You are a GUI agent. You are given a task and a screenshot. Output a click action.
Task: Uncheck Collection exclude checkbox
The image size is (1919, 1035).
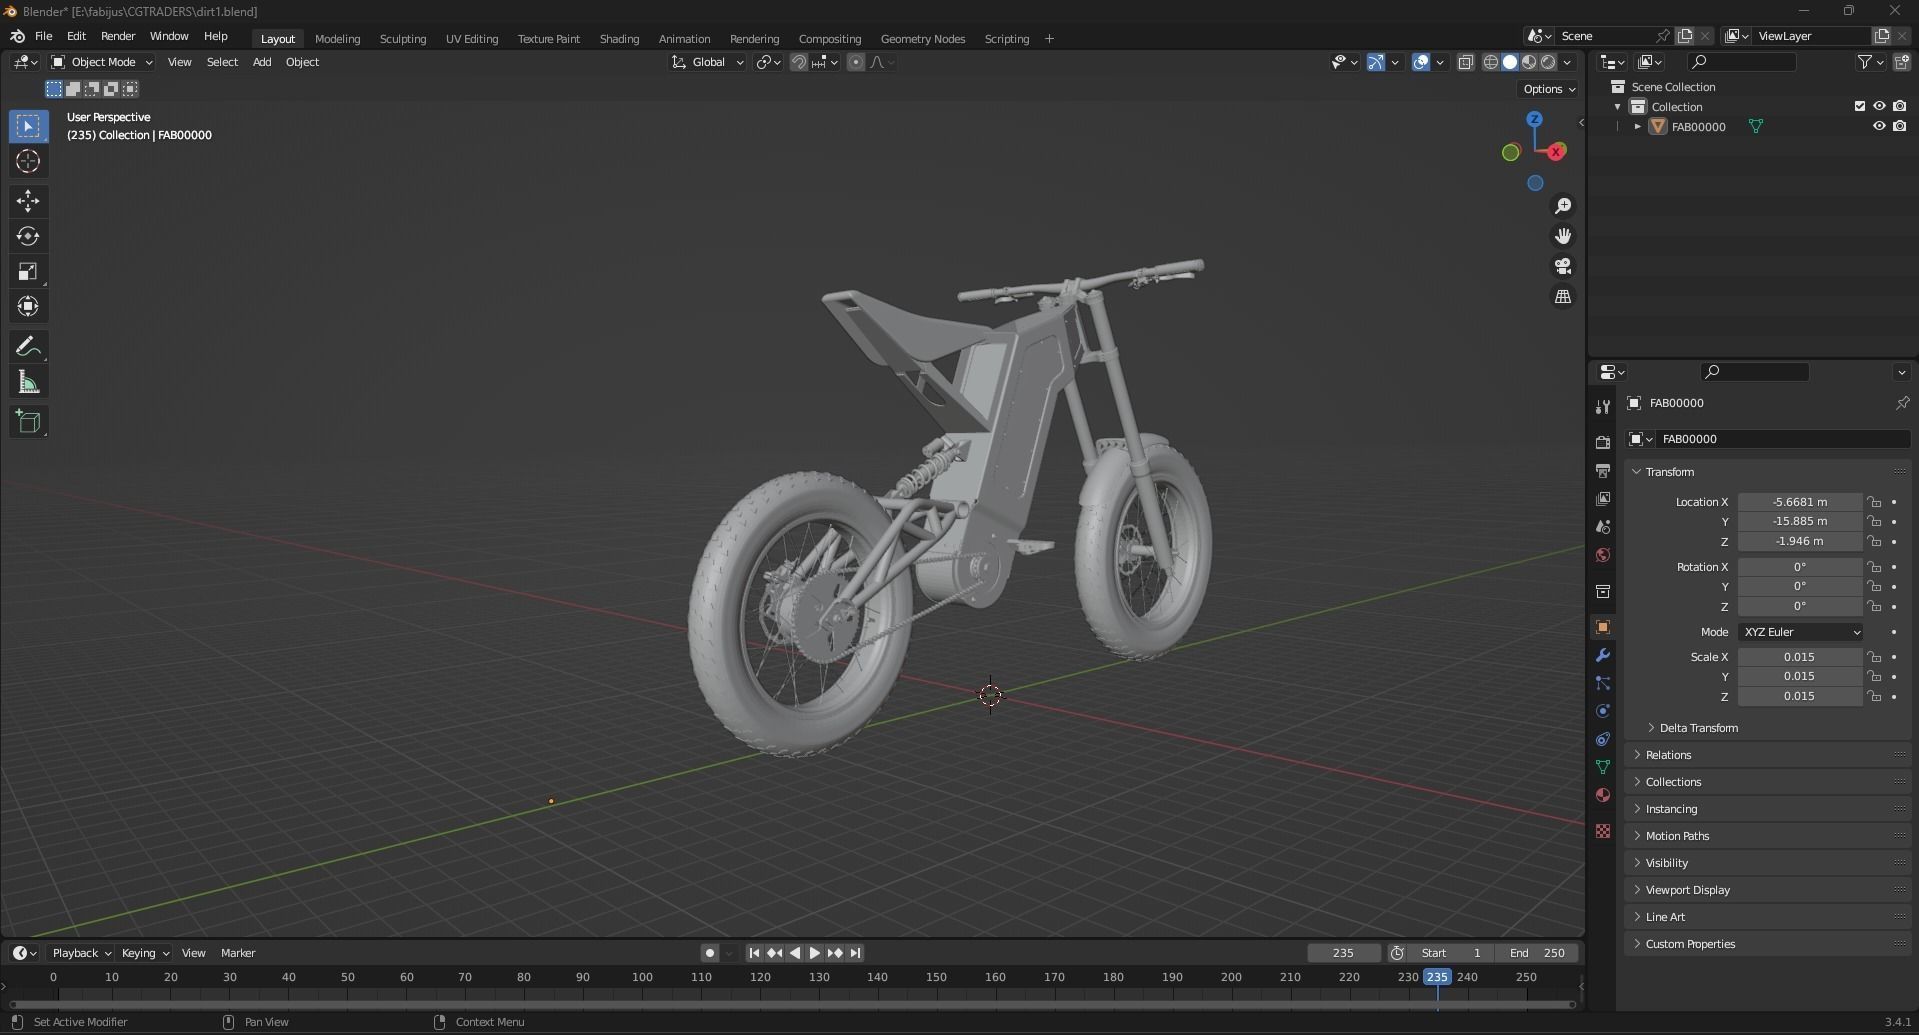click(x=1860, y=106)
